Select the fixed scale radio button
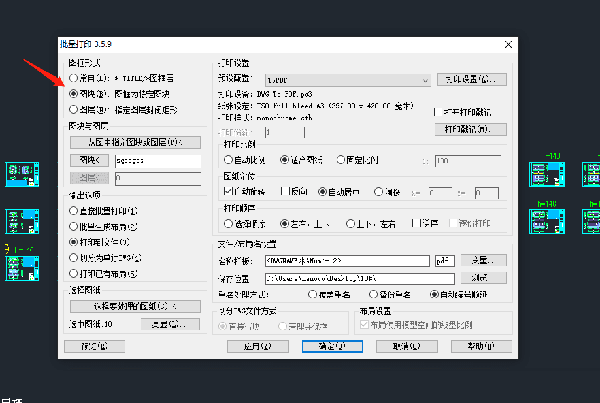Viewport: 600px width, 403px height. click(x=341, y=160)
